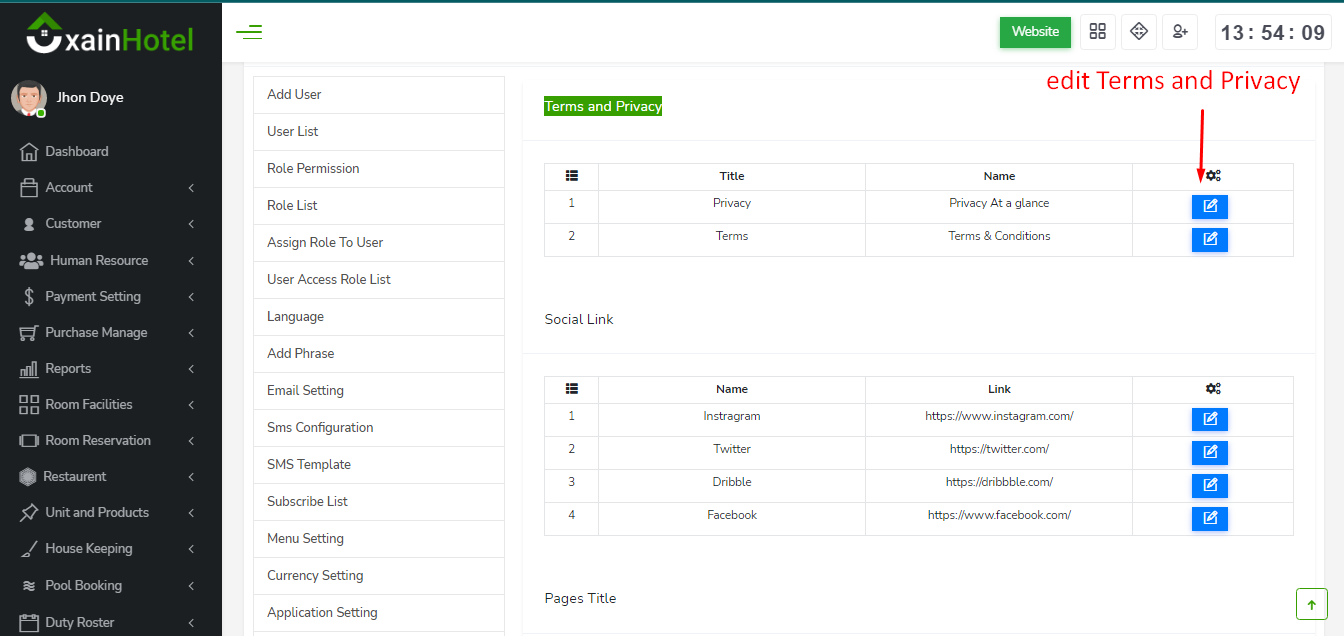1344x636 pixels.
Task: Edit the Instragram social link
Action: (1209, 419)
